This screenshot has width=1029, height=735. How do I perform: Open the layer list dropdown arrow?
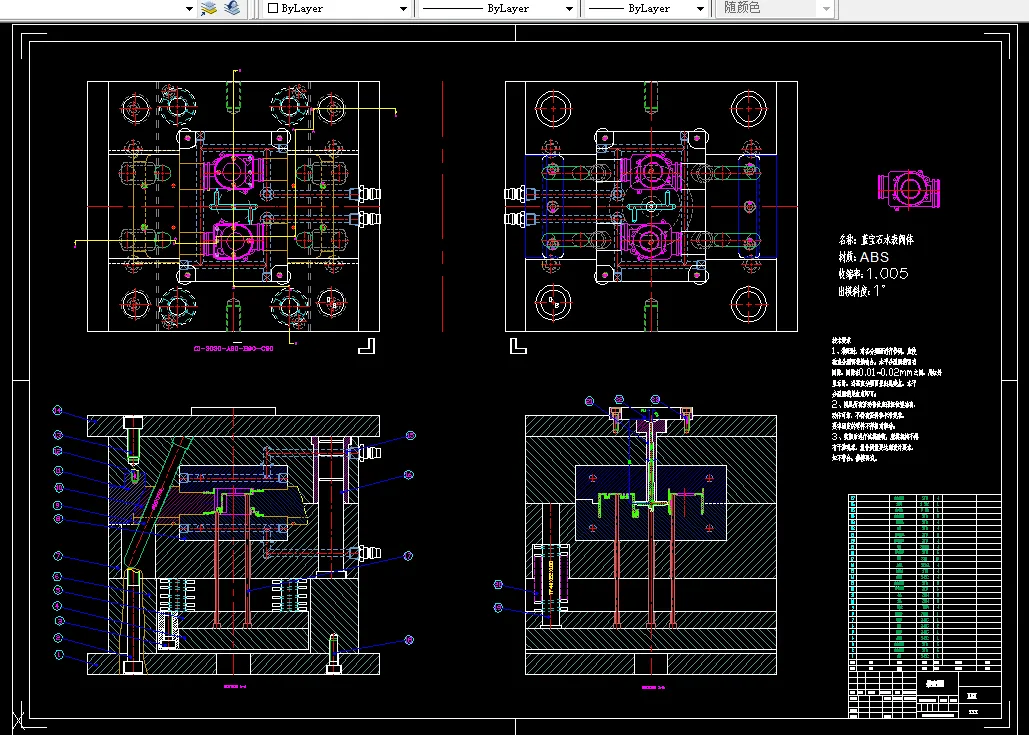tap(189, 9)
